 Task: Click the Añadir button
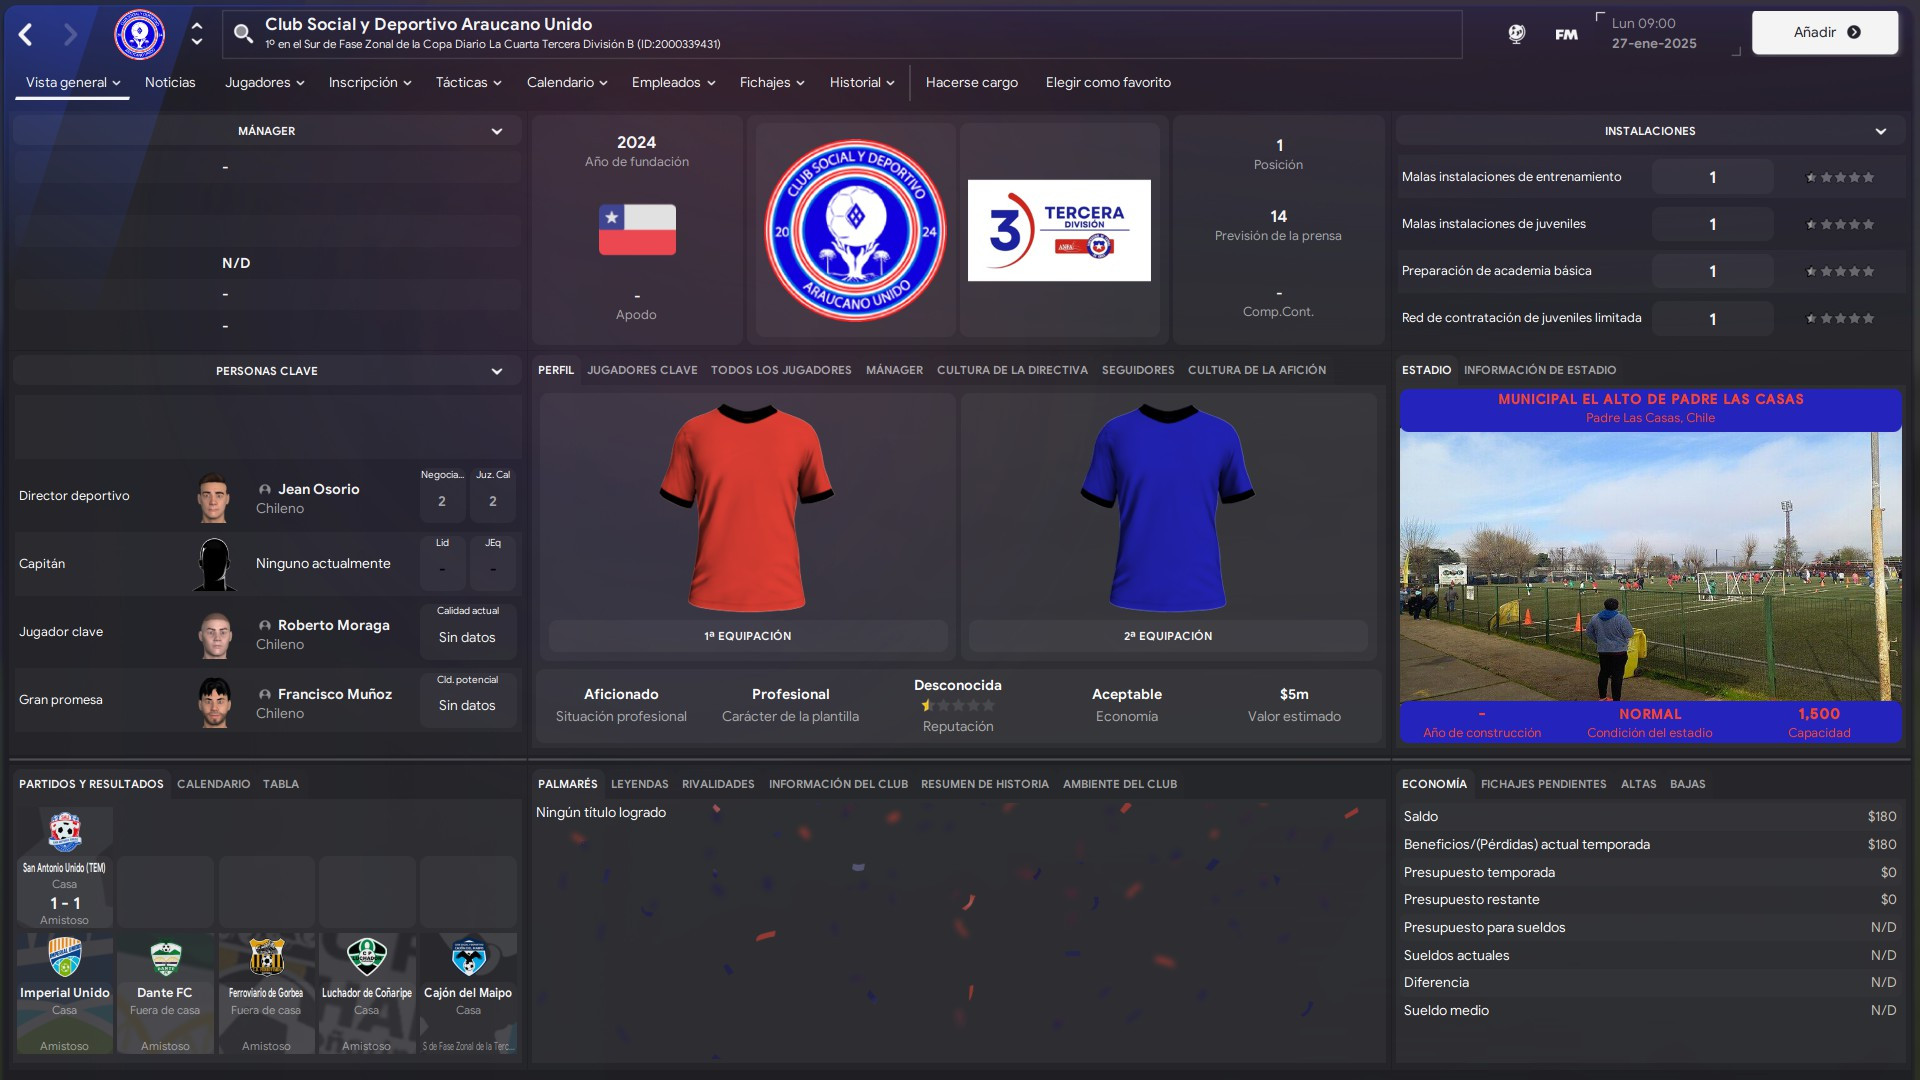pyautogui.click(x=1825, y=32)
